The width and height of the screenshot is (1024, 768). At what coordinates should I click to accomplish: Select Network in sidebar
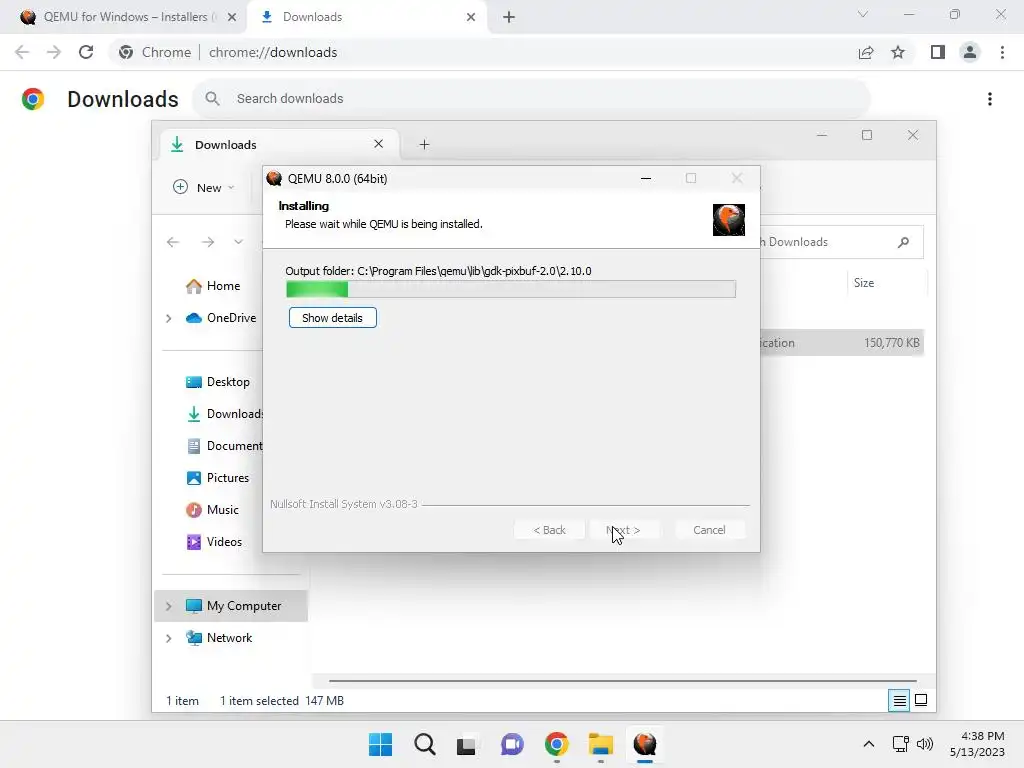pyautogui.click(x=219, y=638)
